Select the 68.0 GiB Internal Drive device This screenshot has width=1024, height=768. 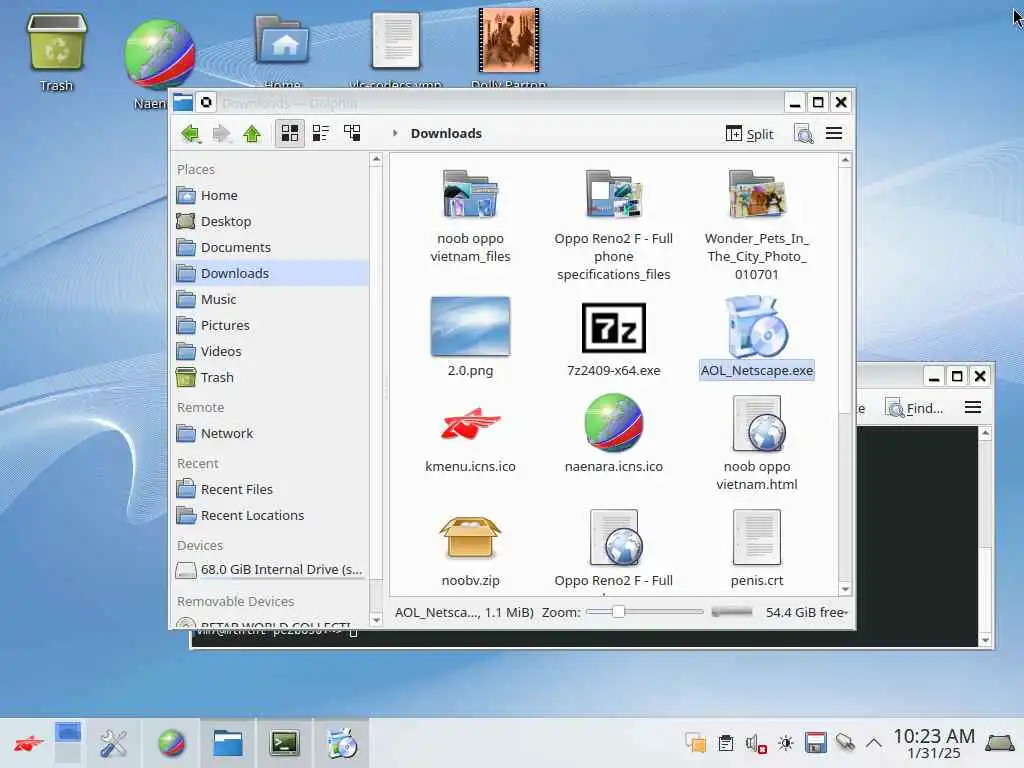coord(271,569)
